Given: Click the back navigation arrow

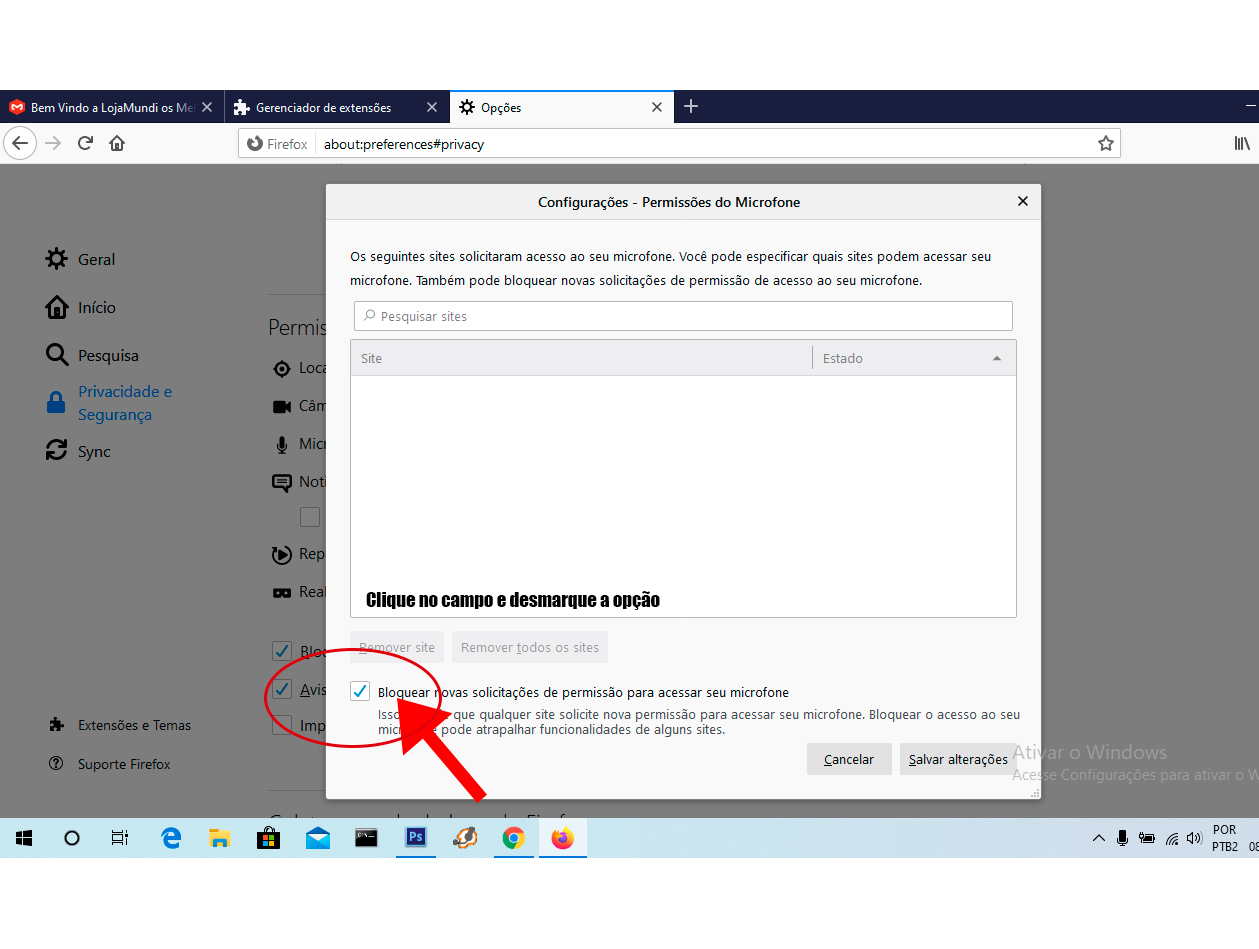Looking at the screenshot, I should click(x=21, y=143).
